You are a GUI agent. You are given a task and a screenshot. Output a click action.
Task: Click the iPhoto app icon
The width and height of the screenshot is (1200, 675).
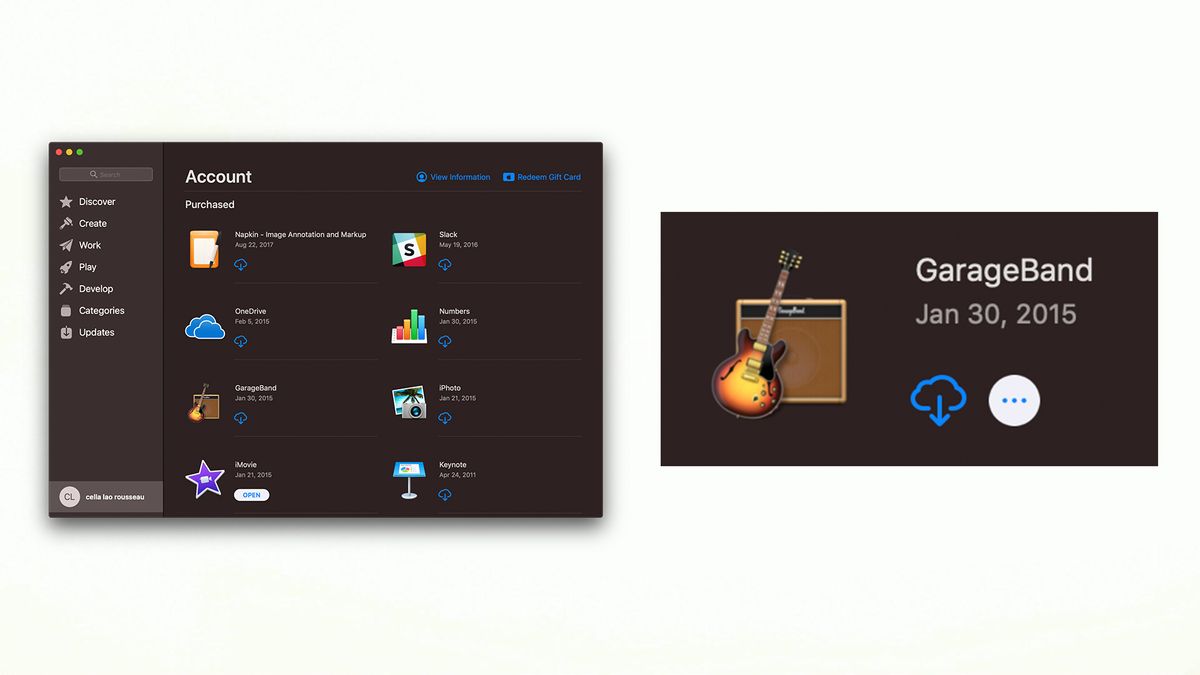(x=409, y=401)
